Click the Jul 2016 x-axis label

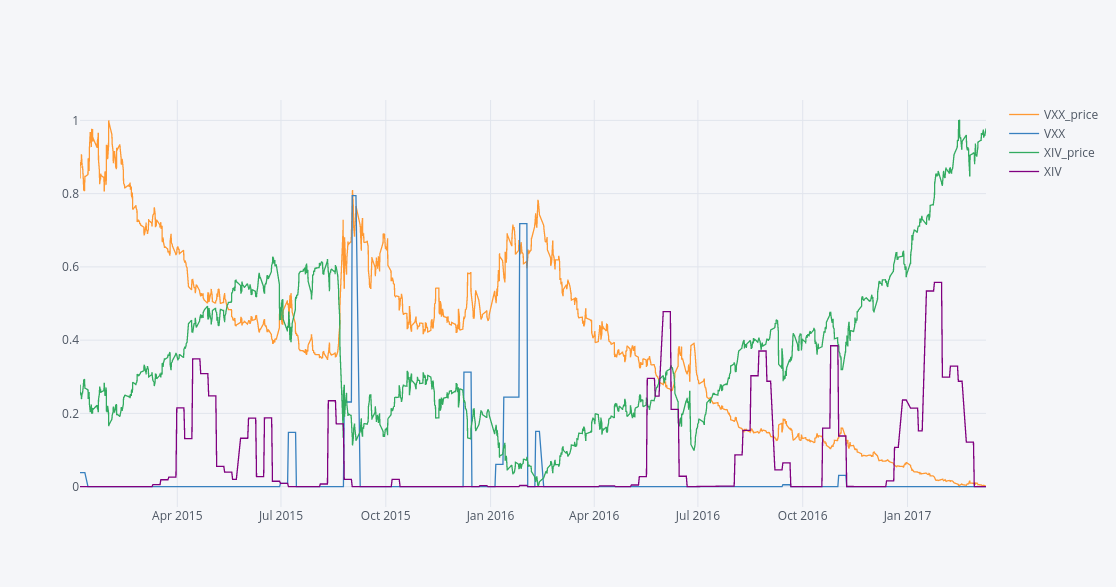click(697, 516)
